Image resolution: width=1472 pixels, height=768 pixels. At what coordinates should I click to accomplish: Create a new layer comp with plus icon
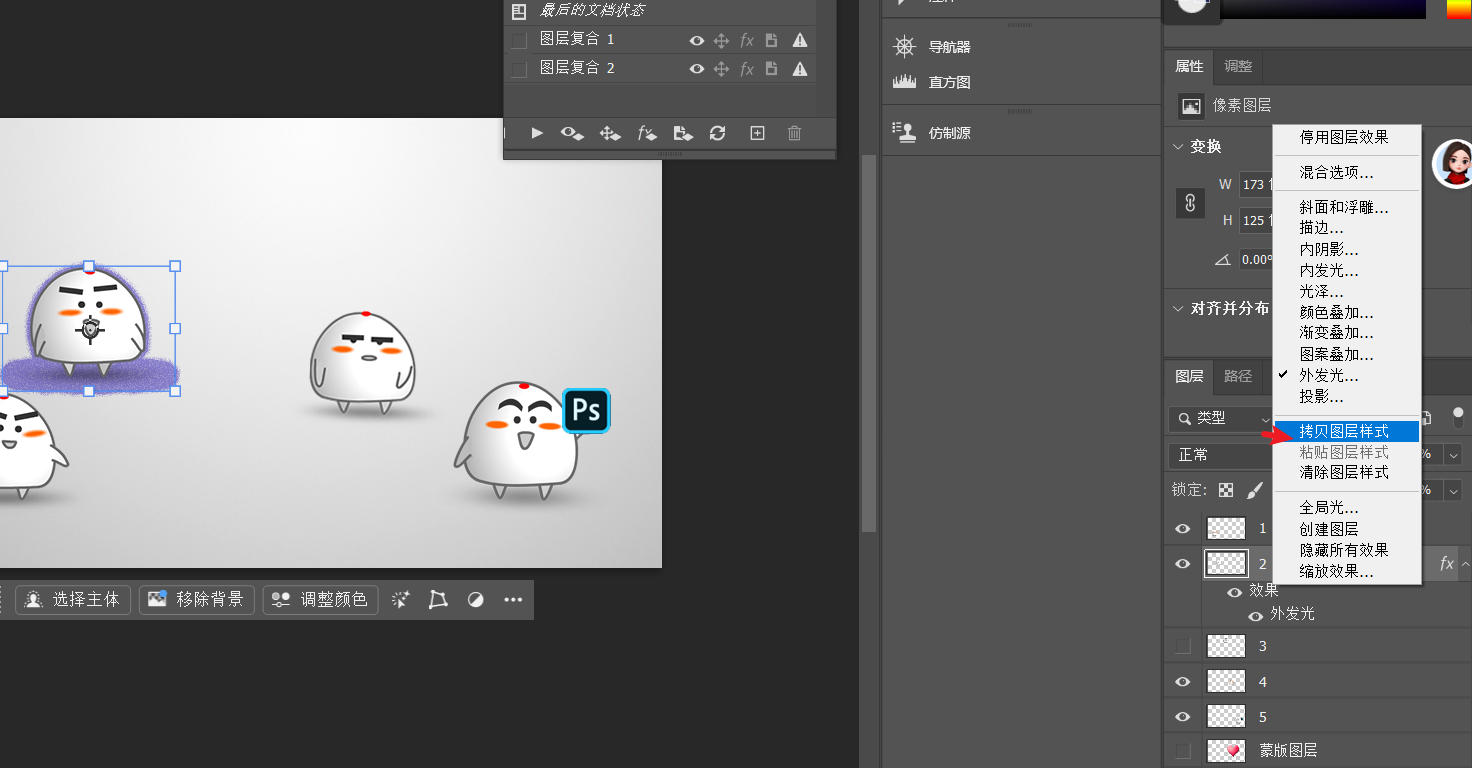click(757, 133)
